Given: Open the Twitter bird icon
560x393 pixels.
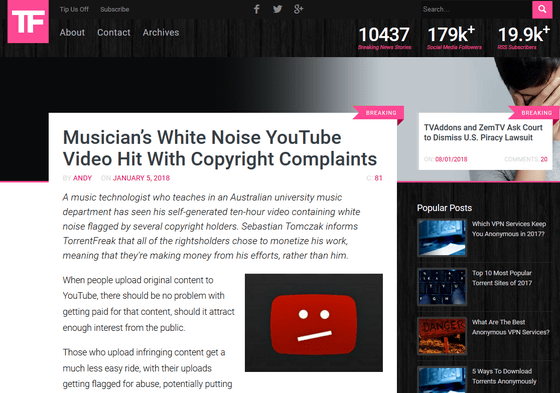Looking at the screenshot, I should pyautogui.click(x=278, y=9).
